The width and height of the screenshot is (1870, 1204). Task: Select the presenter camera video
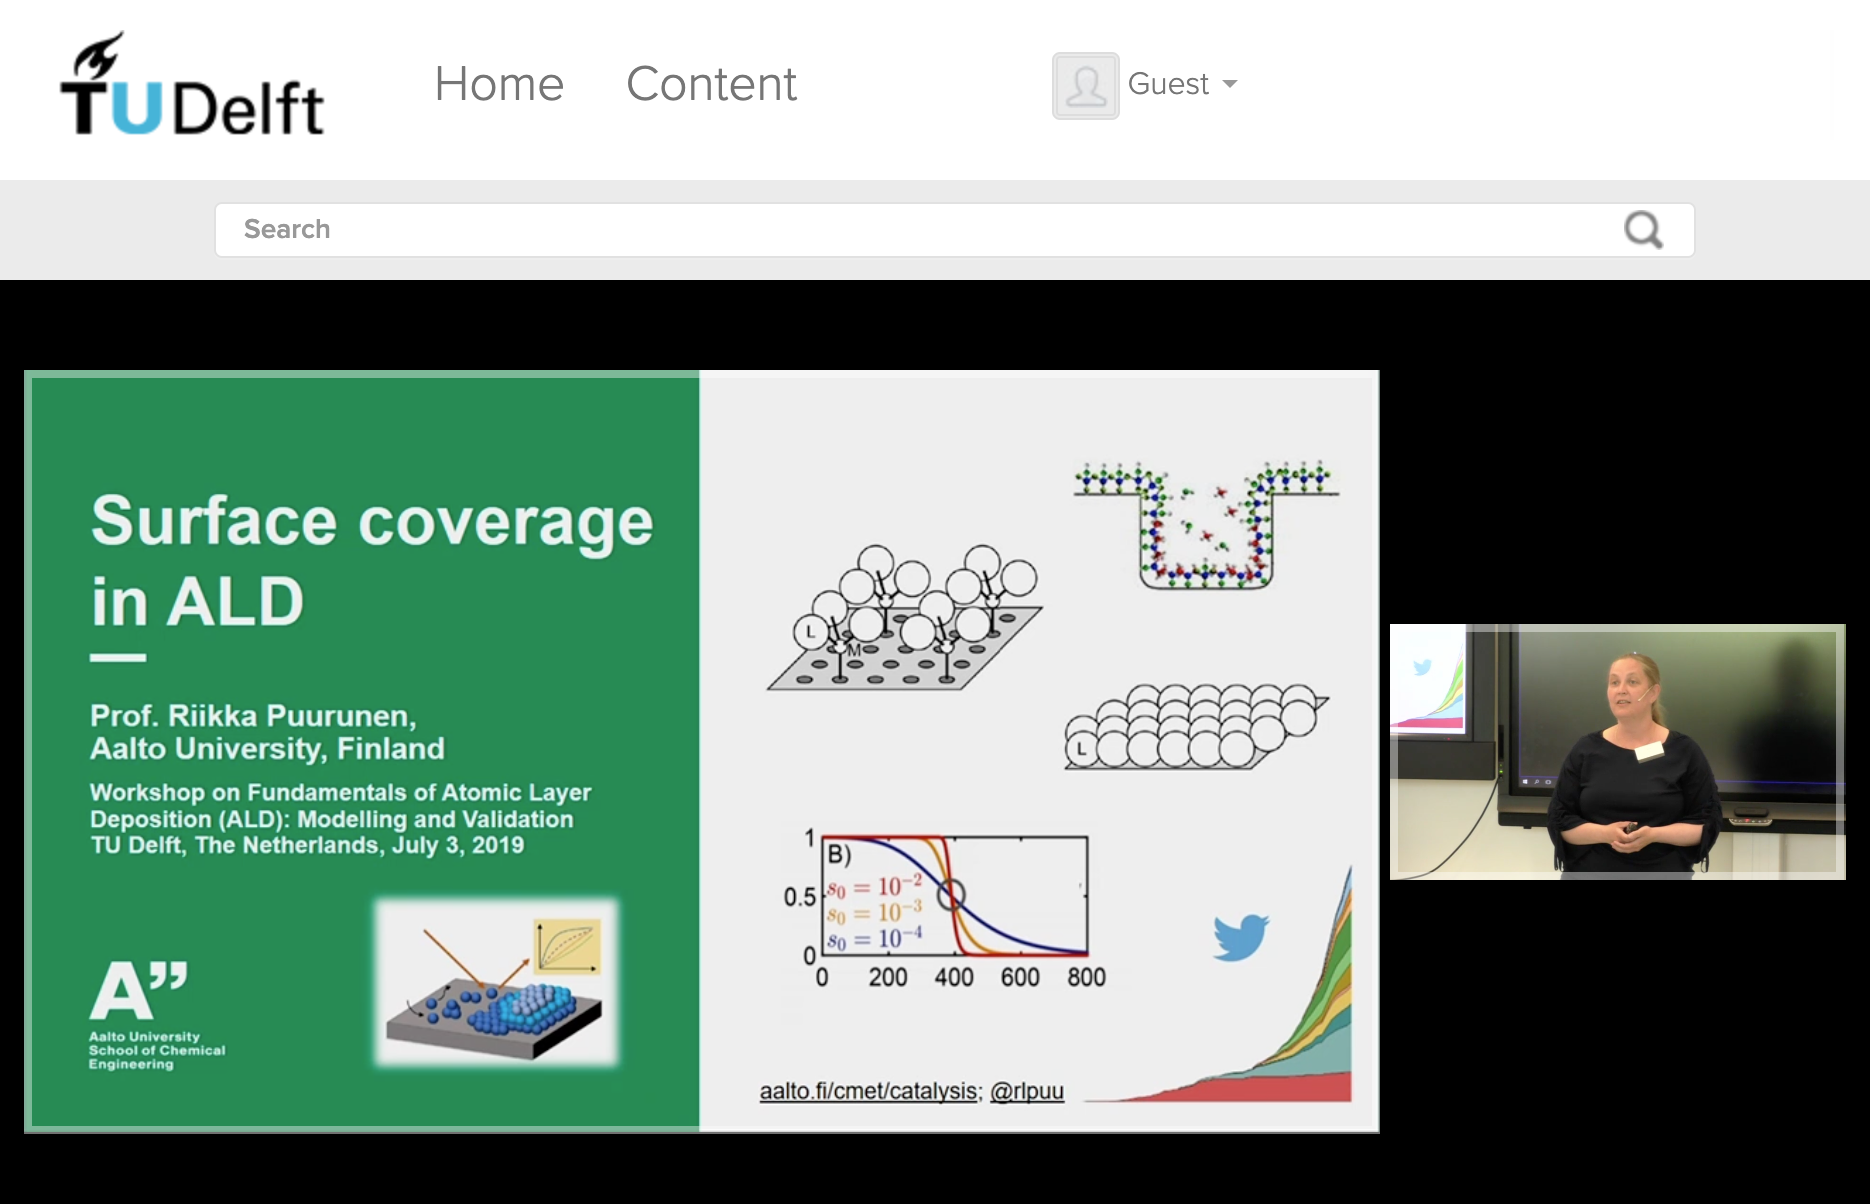pos(1617,752)
